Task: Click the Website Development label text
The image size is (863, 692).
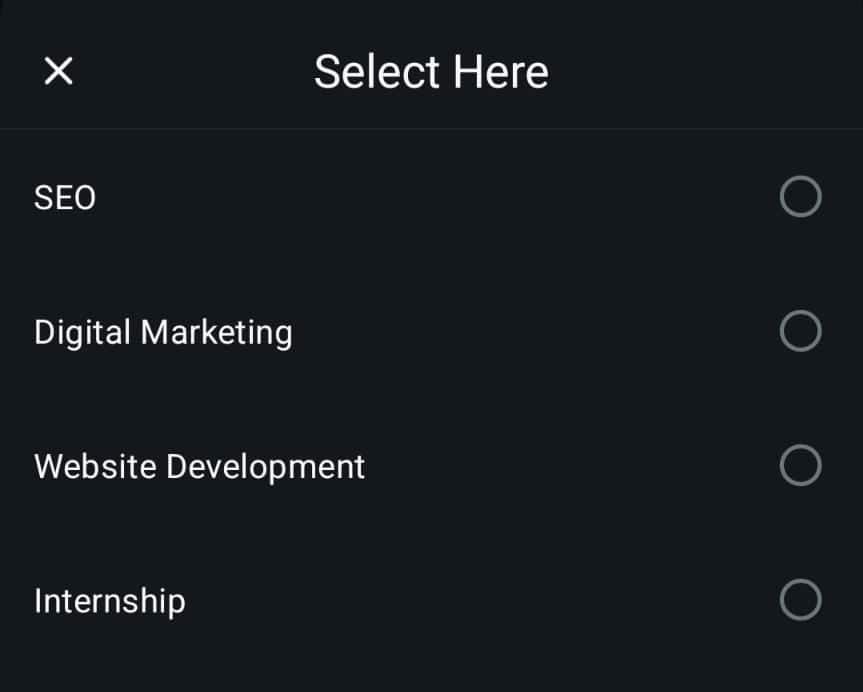Action: pos(199,465)
